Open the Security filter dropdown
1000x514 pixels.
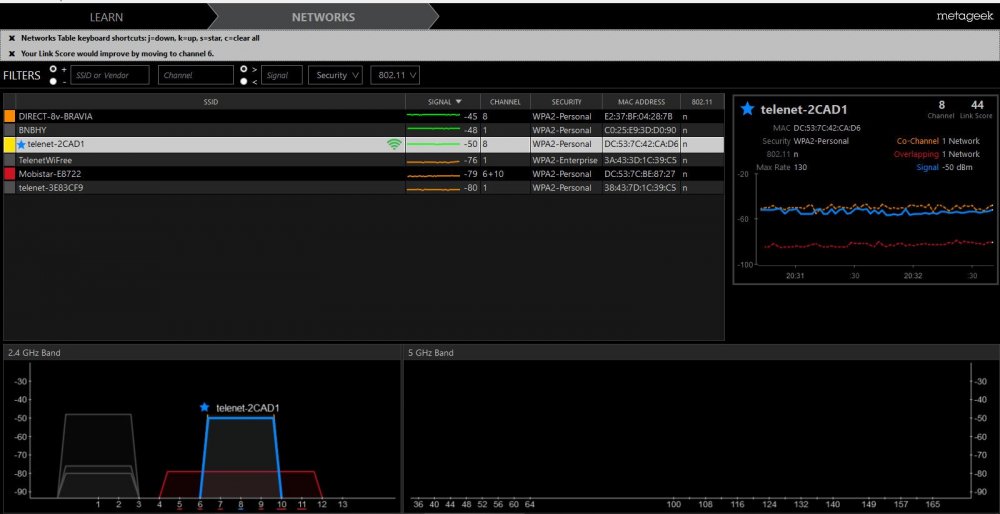coord(336,75)
